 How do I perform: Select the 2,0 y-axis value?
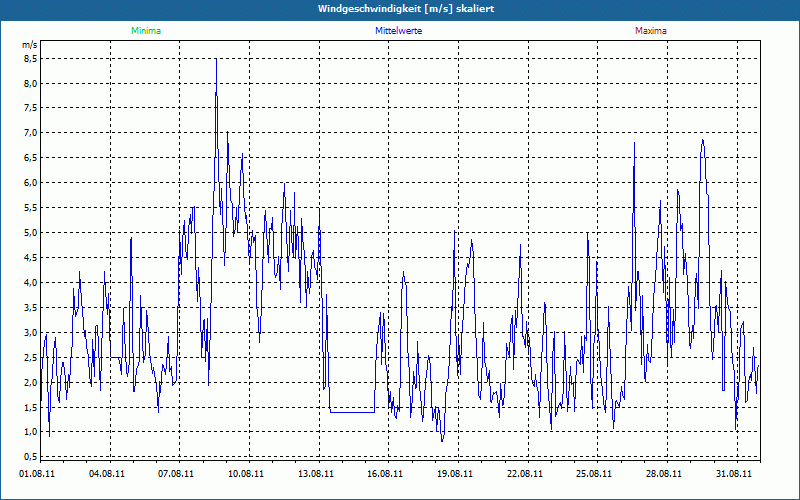(x=31, y=382)
